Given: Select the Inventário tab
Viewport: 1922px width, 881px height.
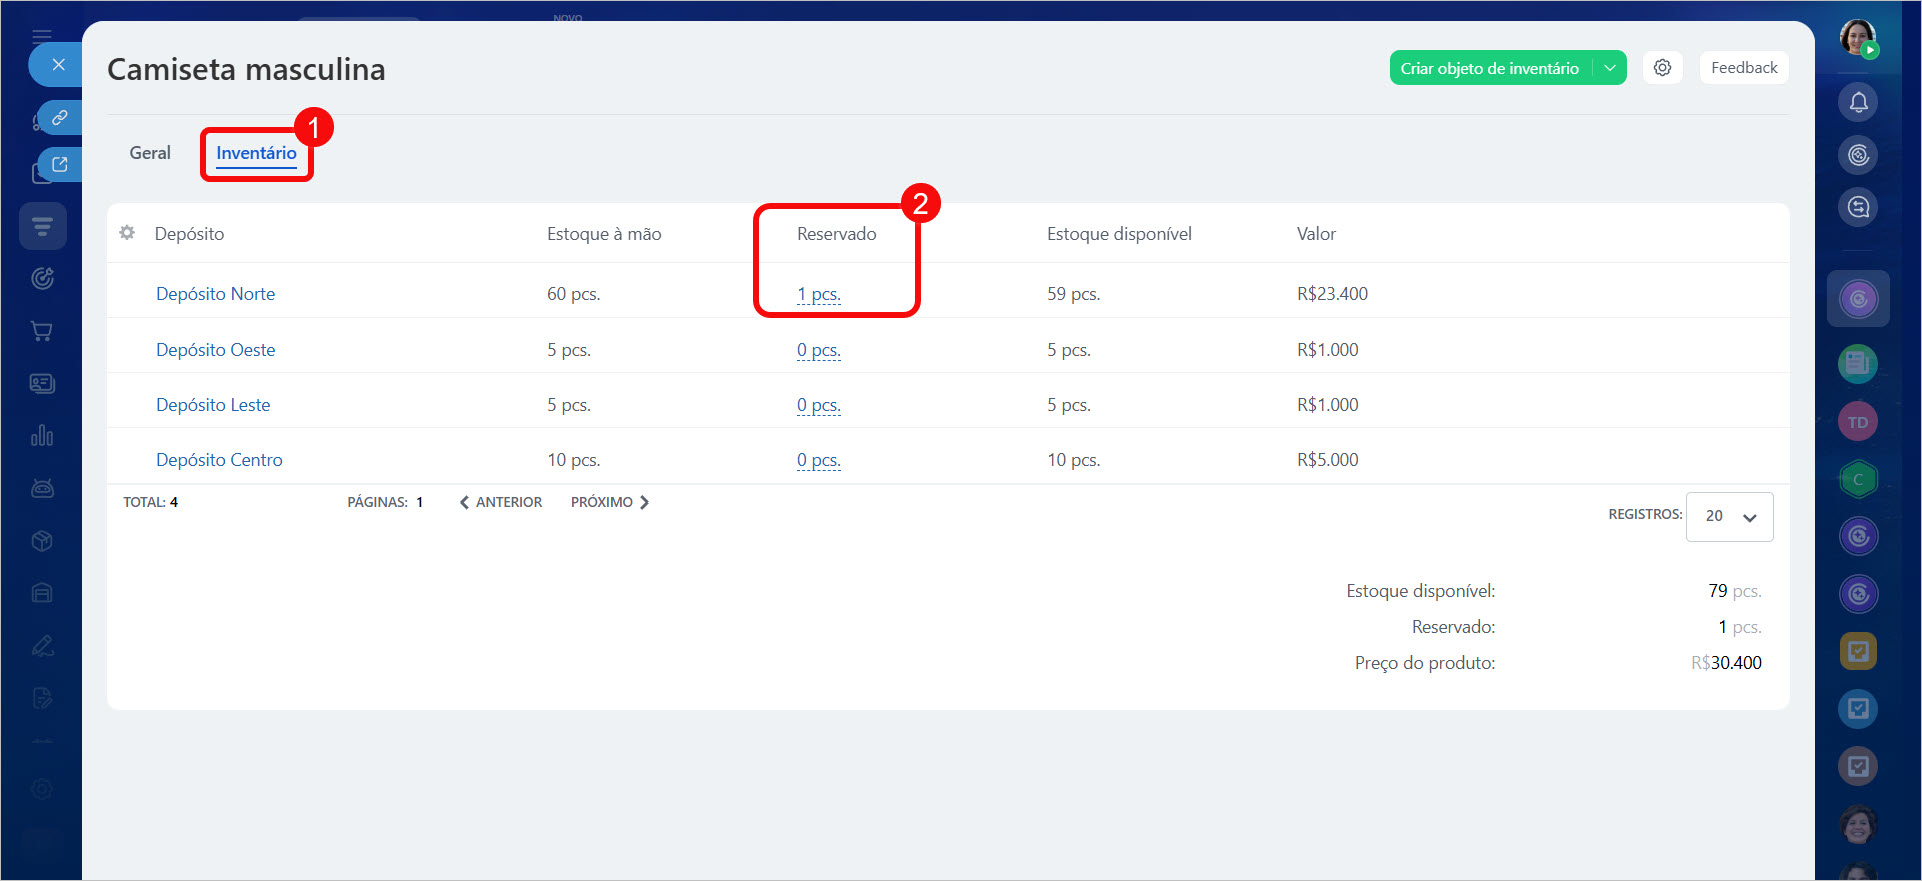Looking at the screenshot, I should click(256, 153).
